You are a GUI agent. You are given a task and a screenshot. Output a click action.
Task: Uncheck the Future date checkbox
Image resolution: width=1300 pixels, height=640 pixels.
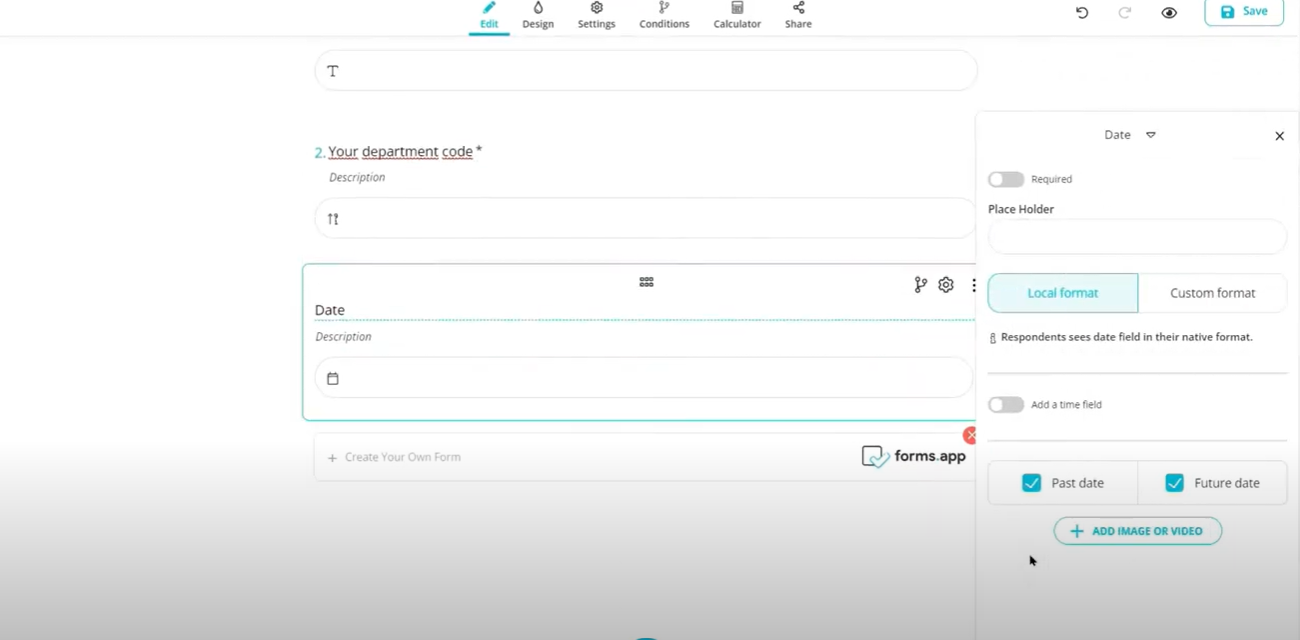pyautogui.click(x=1174, y=482)
